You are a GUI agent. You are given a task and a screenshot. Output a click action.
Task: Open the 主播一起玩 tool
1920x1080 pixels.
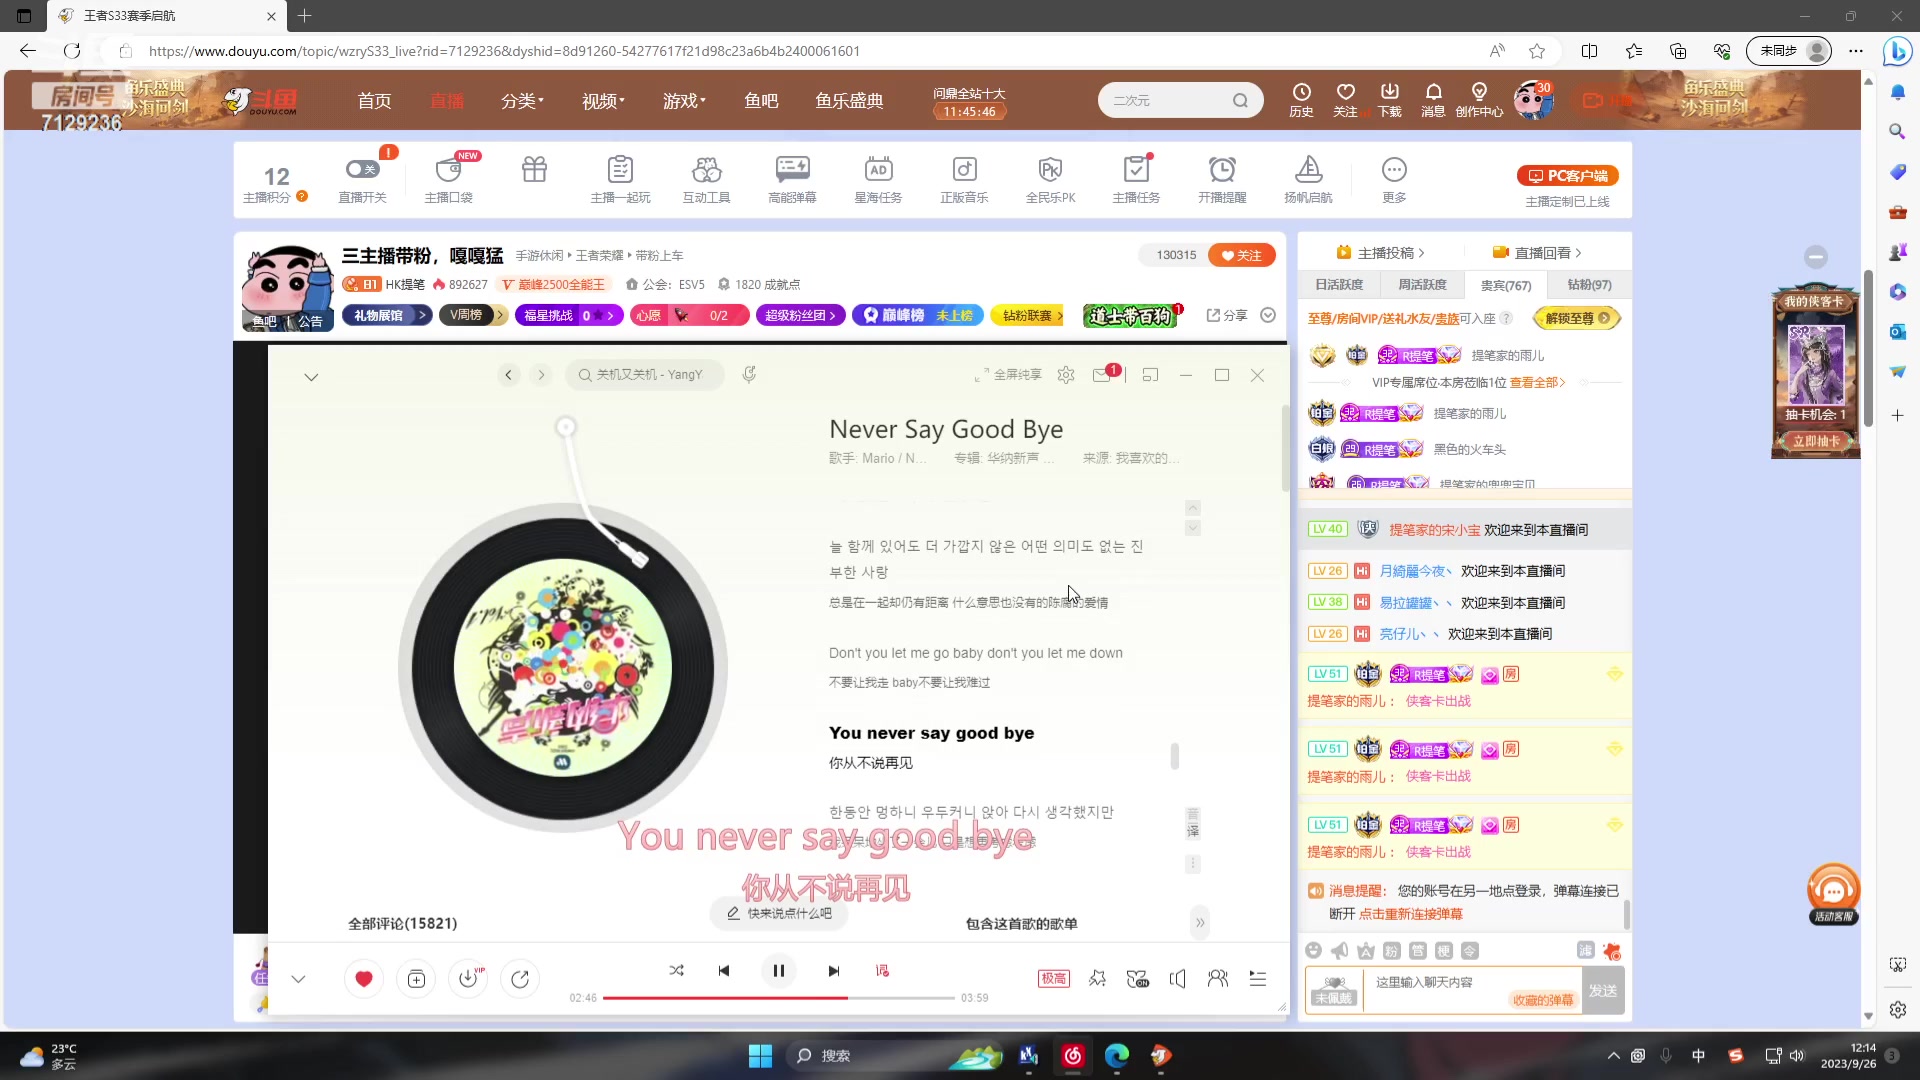click(x=620, y=179)
